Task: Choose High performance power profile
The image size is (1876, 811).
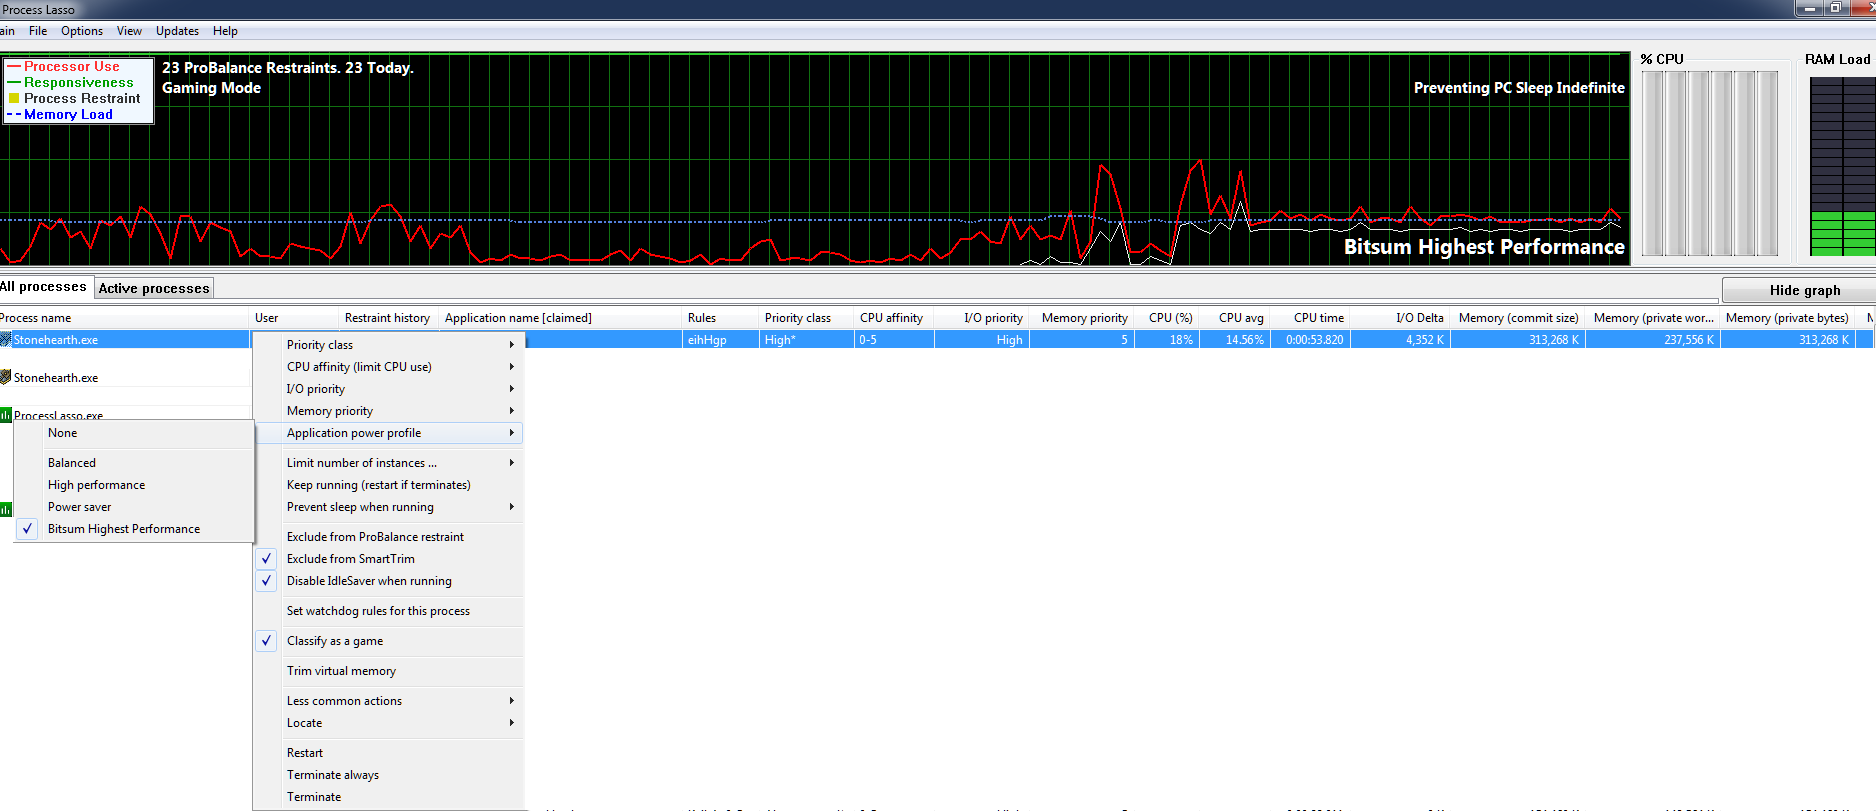Action: (96, 485)
